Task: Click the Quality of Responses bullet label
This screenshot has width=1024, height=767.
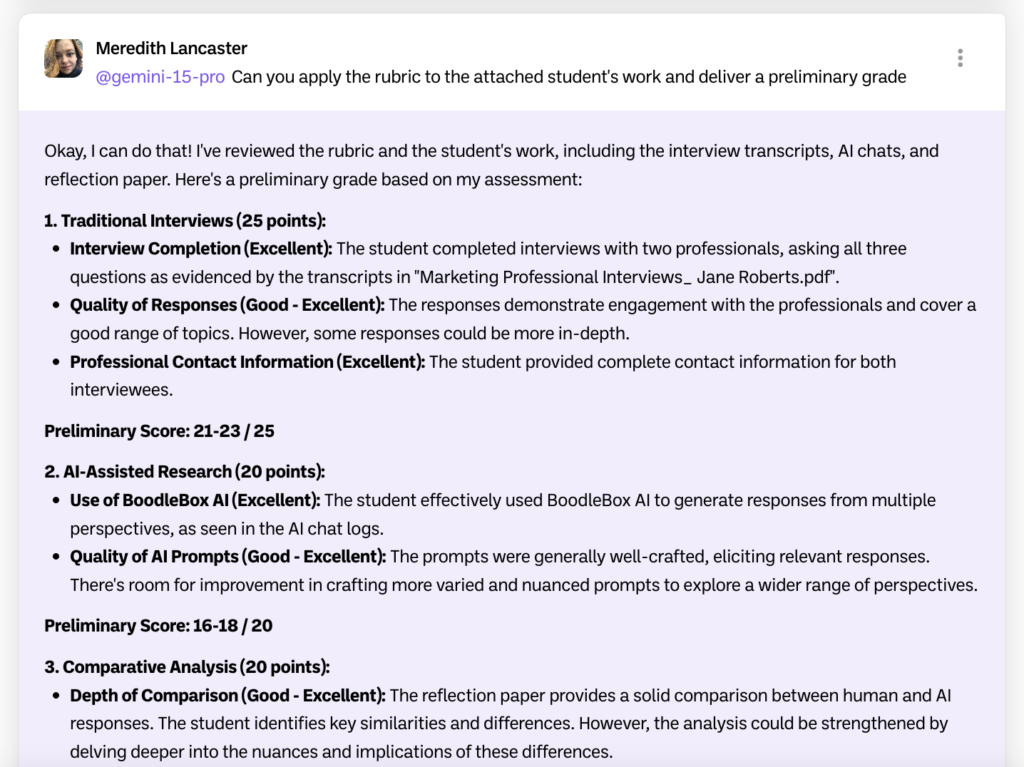Action: click(227, 305)
